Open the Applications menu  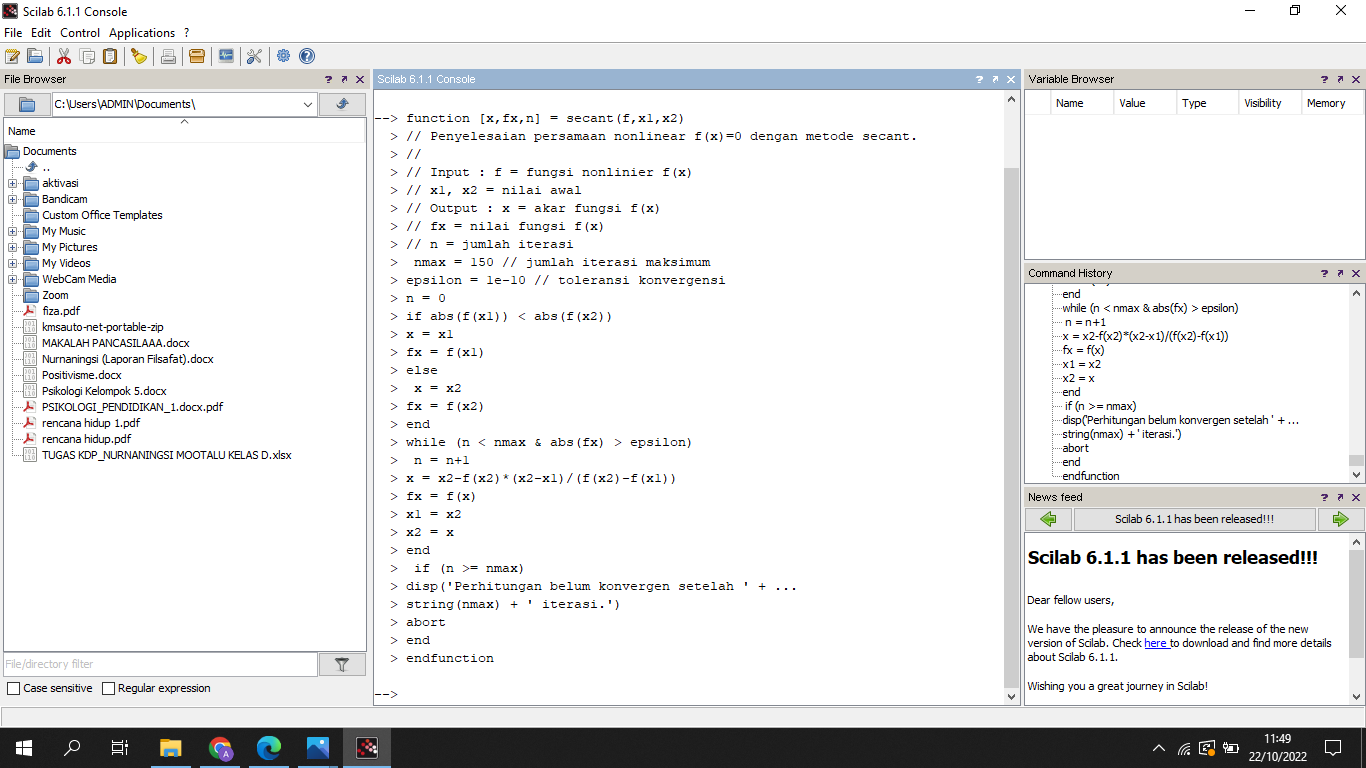(142, 33)
